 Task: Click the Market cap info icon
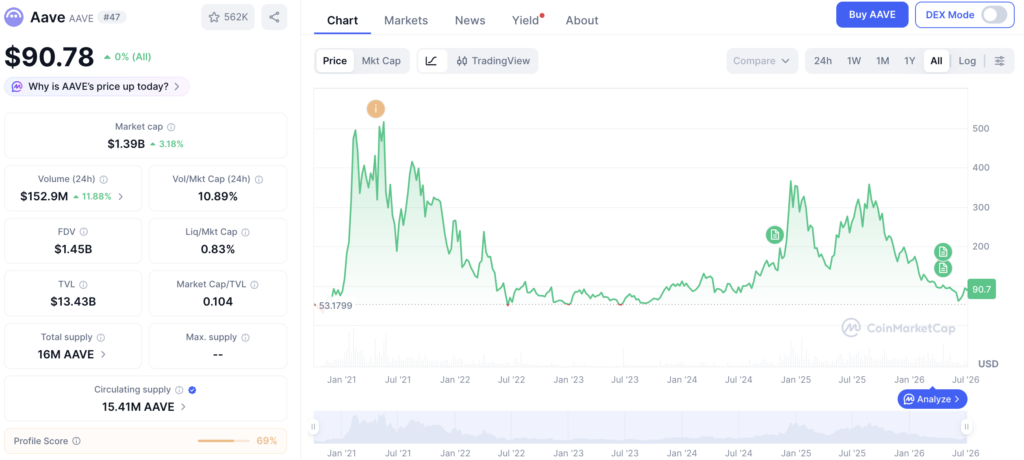[171, 127]
